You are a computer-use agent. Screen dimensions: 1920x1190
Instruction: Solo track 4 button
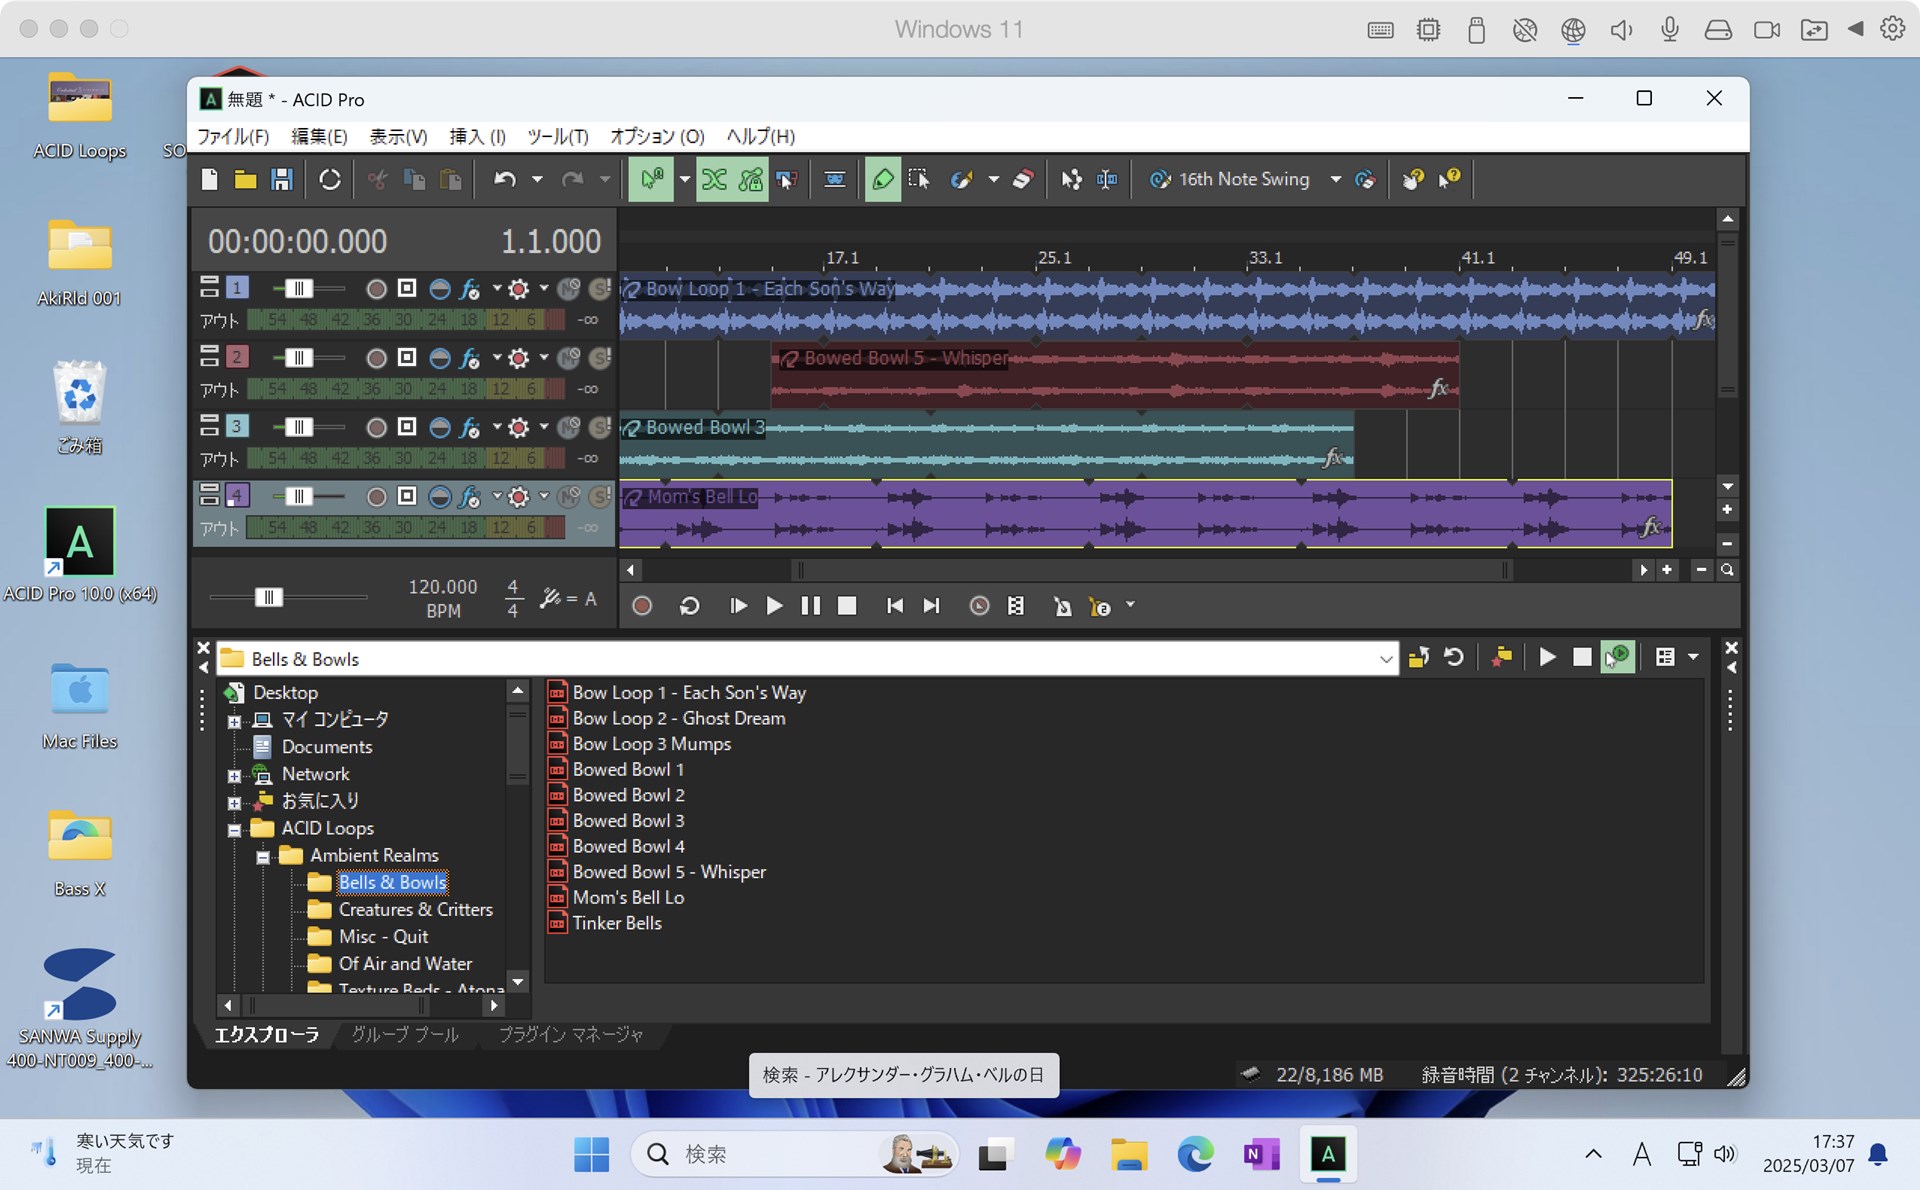(599, 496)
